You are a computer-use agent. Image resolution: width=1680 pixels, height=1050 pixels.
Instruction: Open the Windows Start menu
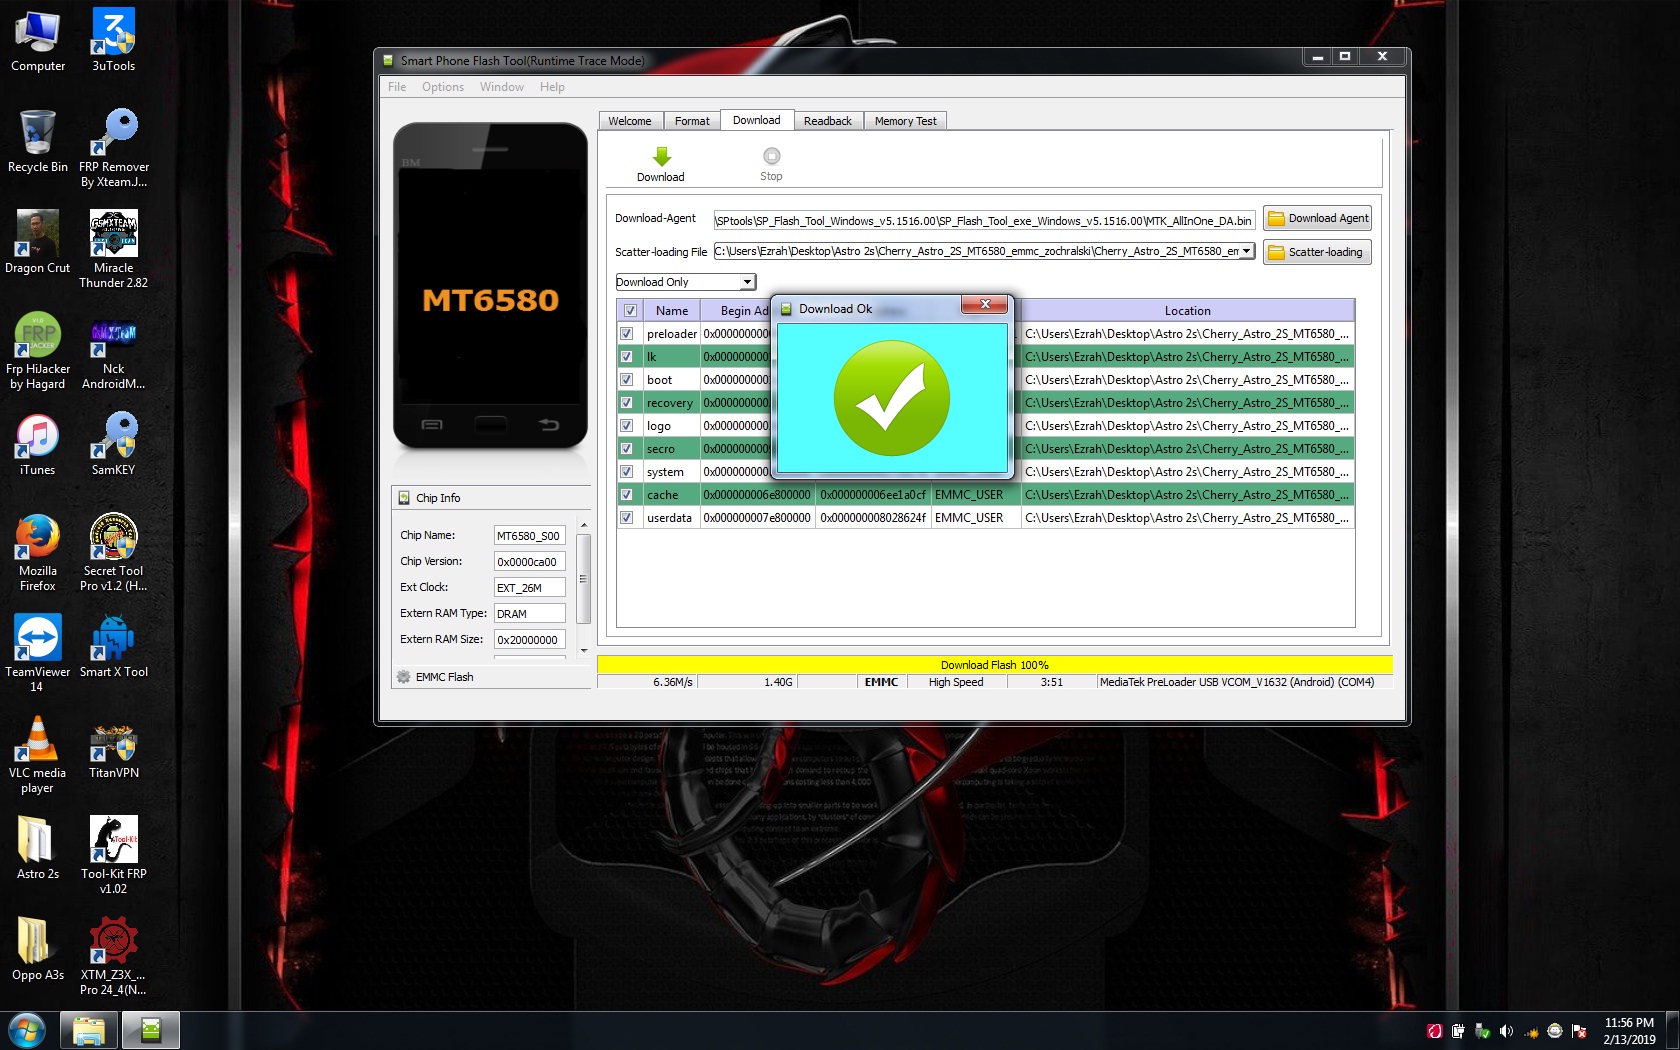tap(27, 1030)
